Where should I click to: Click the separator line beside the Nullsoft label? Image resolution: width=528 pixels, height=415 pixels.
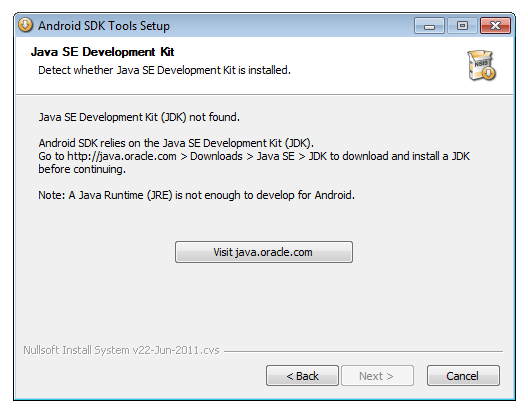tap(363, 351)
